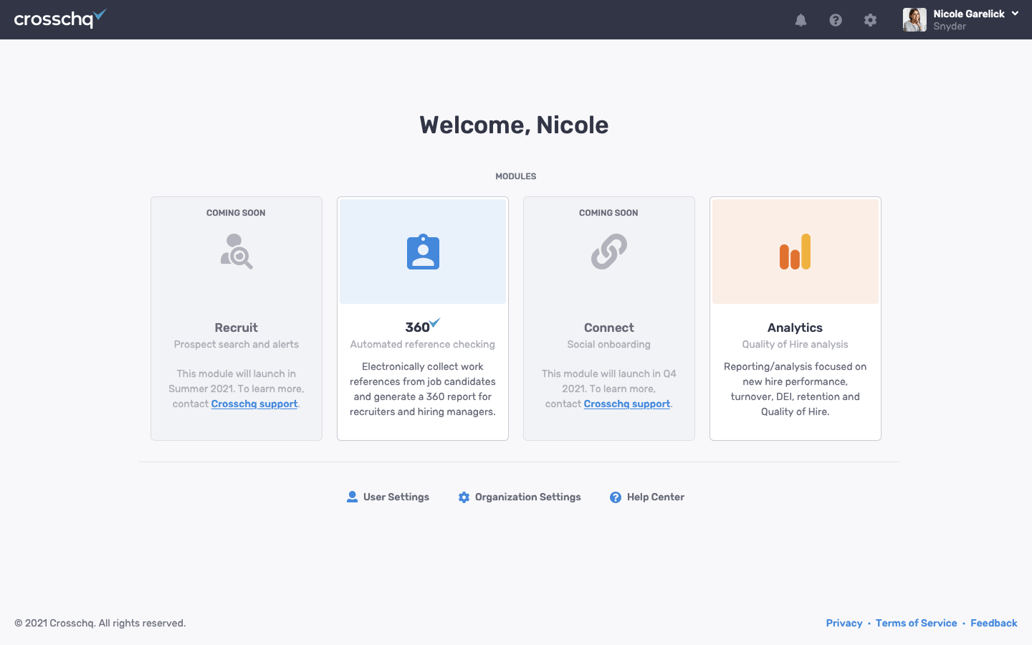Viewport: 1032px width, 645px height.
Task: Click Crosschq support link in Connect card
Action: tap(627, 404)
